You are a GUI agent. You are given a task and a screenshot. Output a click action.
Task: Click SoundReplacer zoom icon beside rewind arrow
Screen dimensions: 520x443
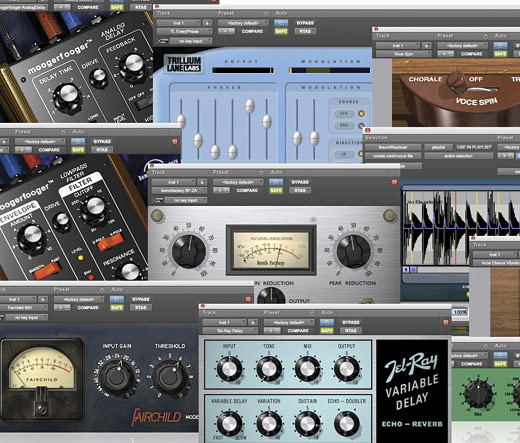coord(413,269)
